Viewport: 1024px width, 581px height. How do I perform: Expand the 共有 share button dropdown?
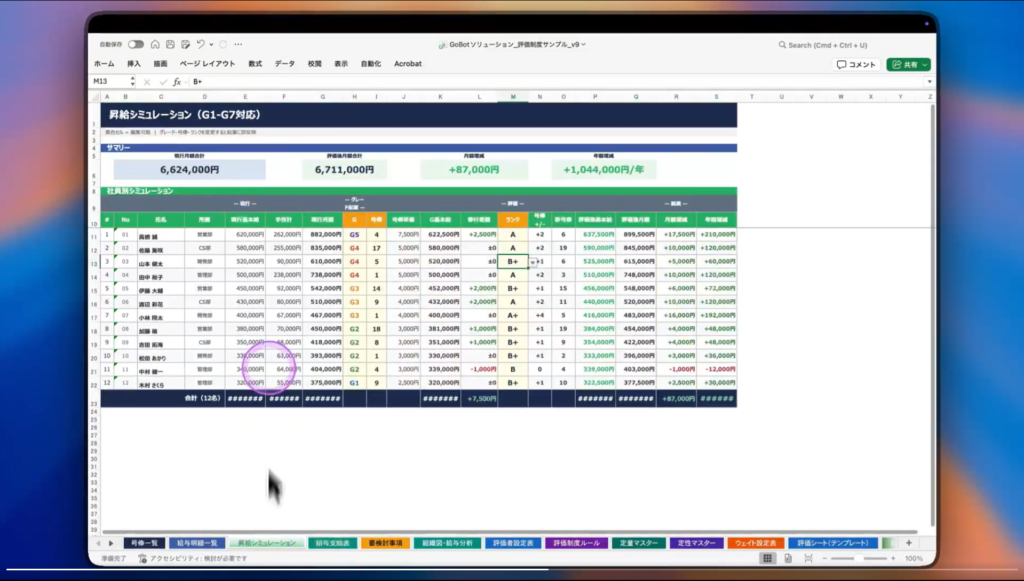pos(926,64)
